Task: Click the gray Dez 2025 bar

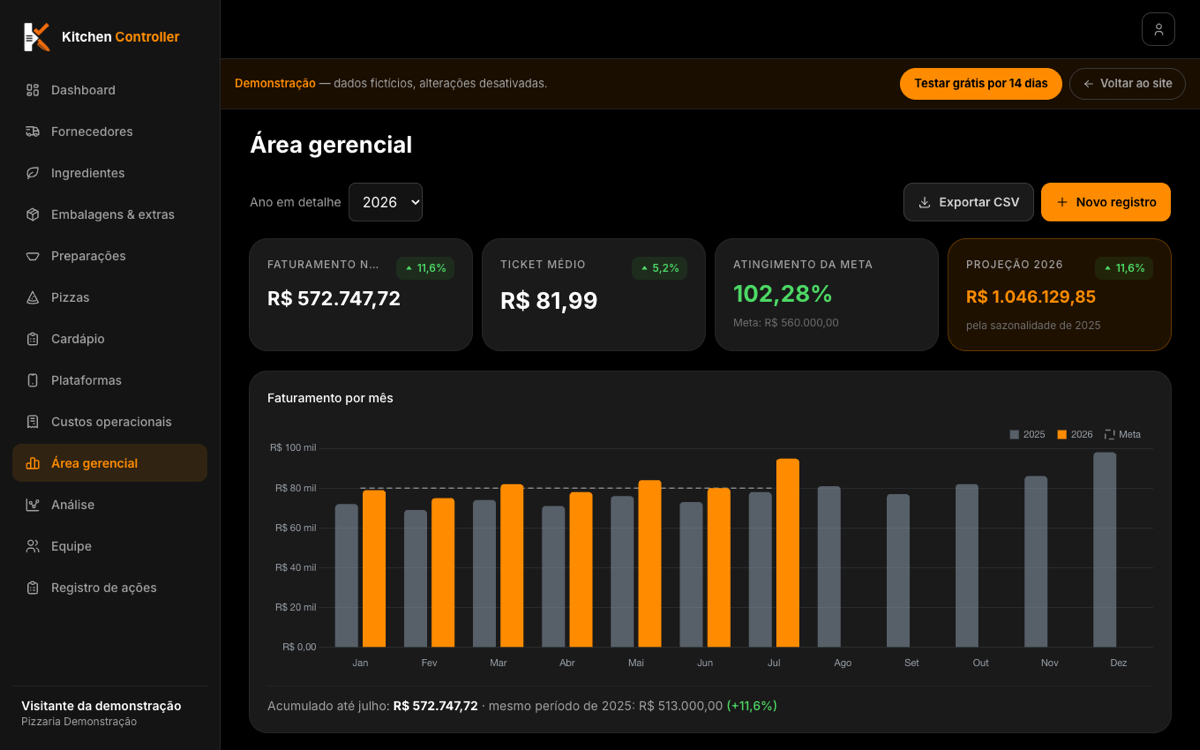Action: pos(1105,550)
